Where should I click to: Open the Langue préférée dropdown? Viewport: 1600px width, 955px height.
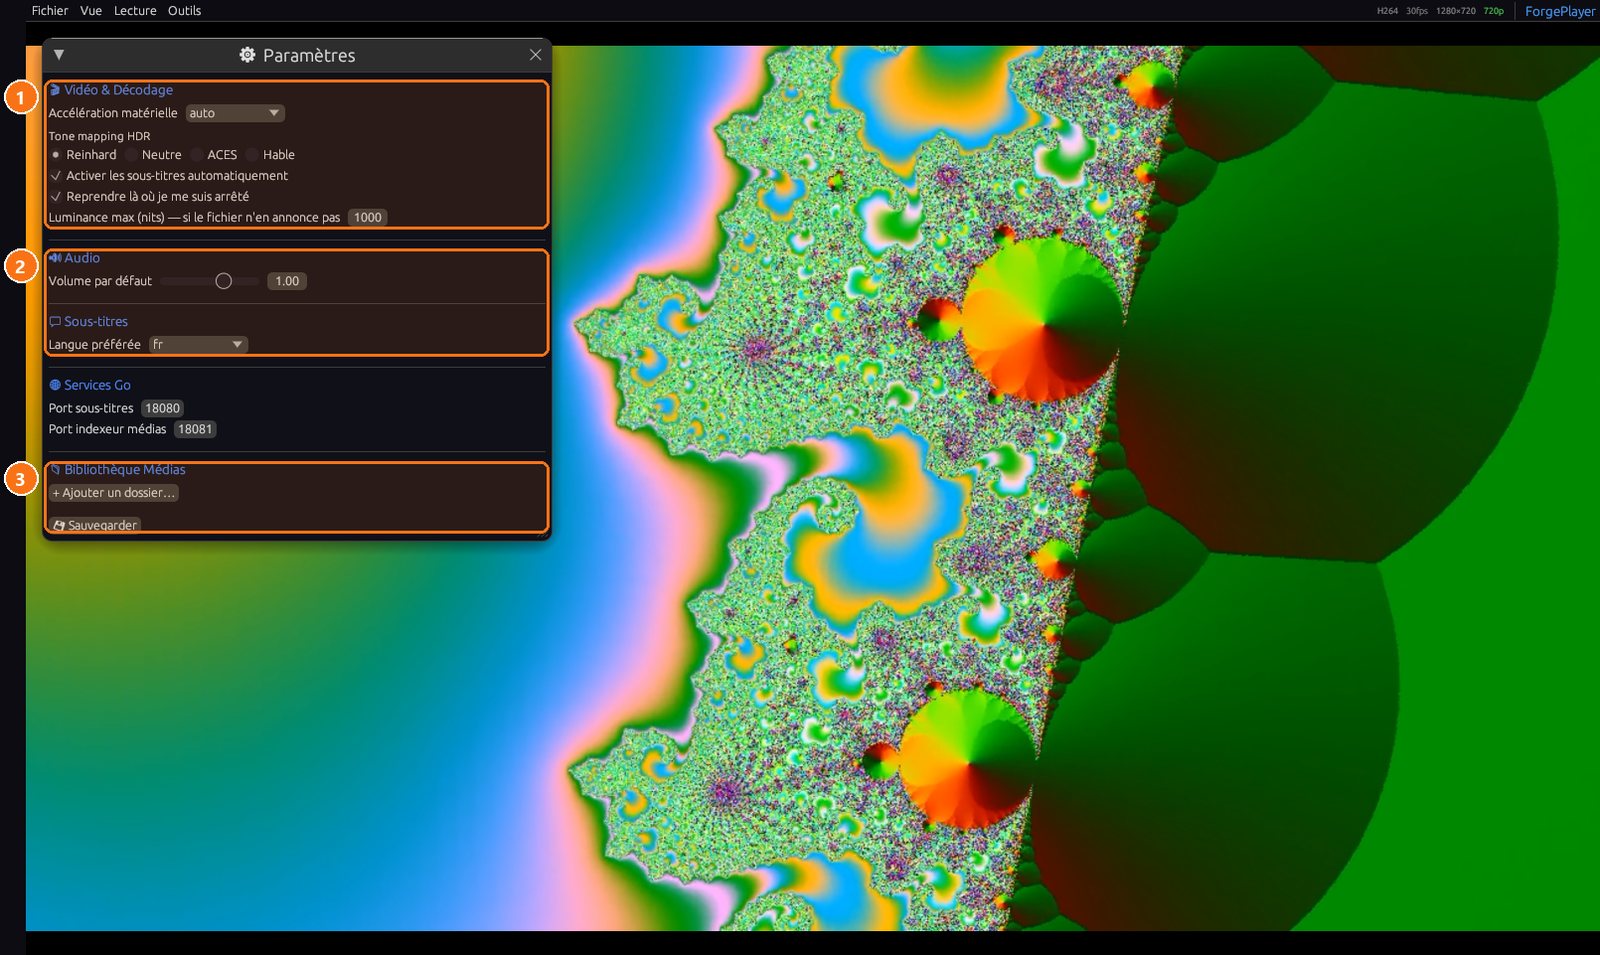(198, 345)
